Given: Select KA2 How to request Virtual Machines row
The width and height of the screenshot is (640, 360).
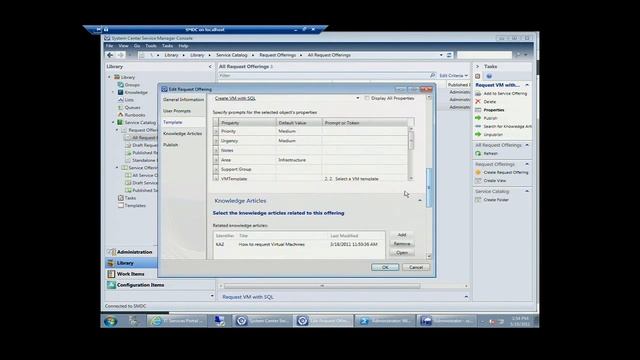Looking at the screenshot, I should point(299,244).
